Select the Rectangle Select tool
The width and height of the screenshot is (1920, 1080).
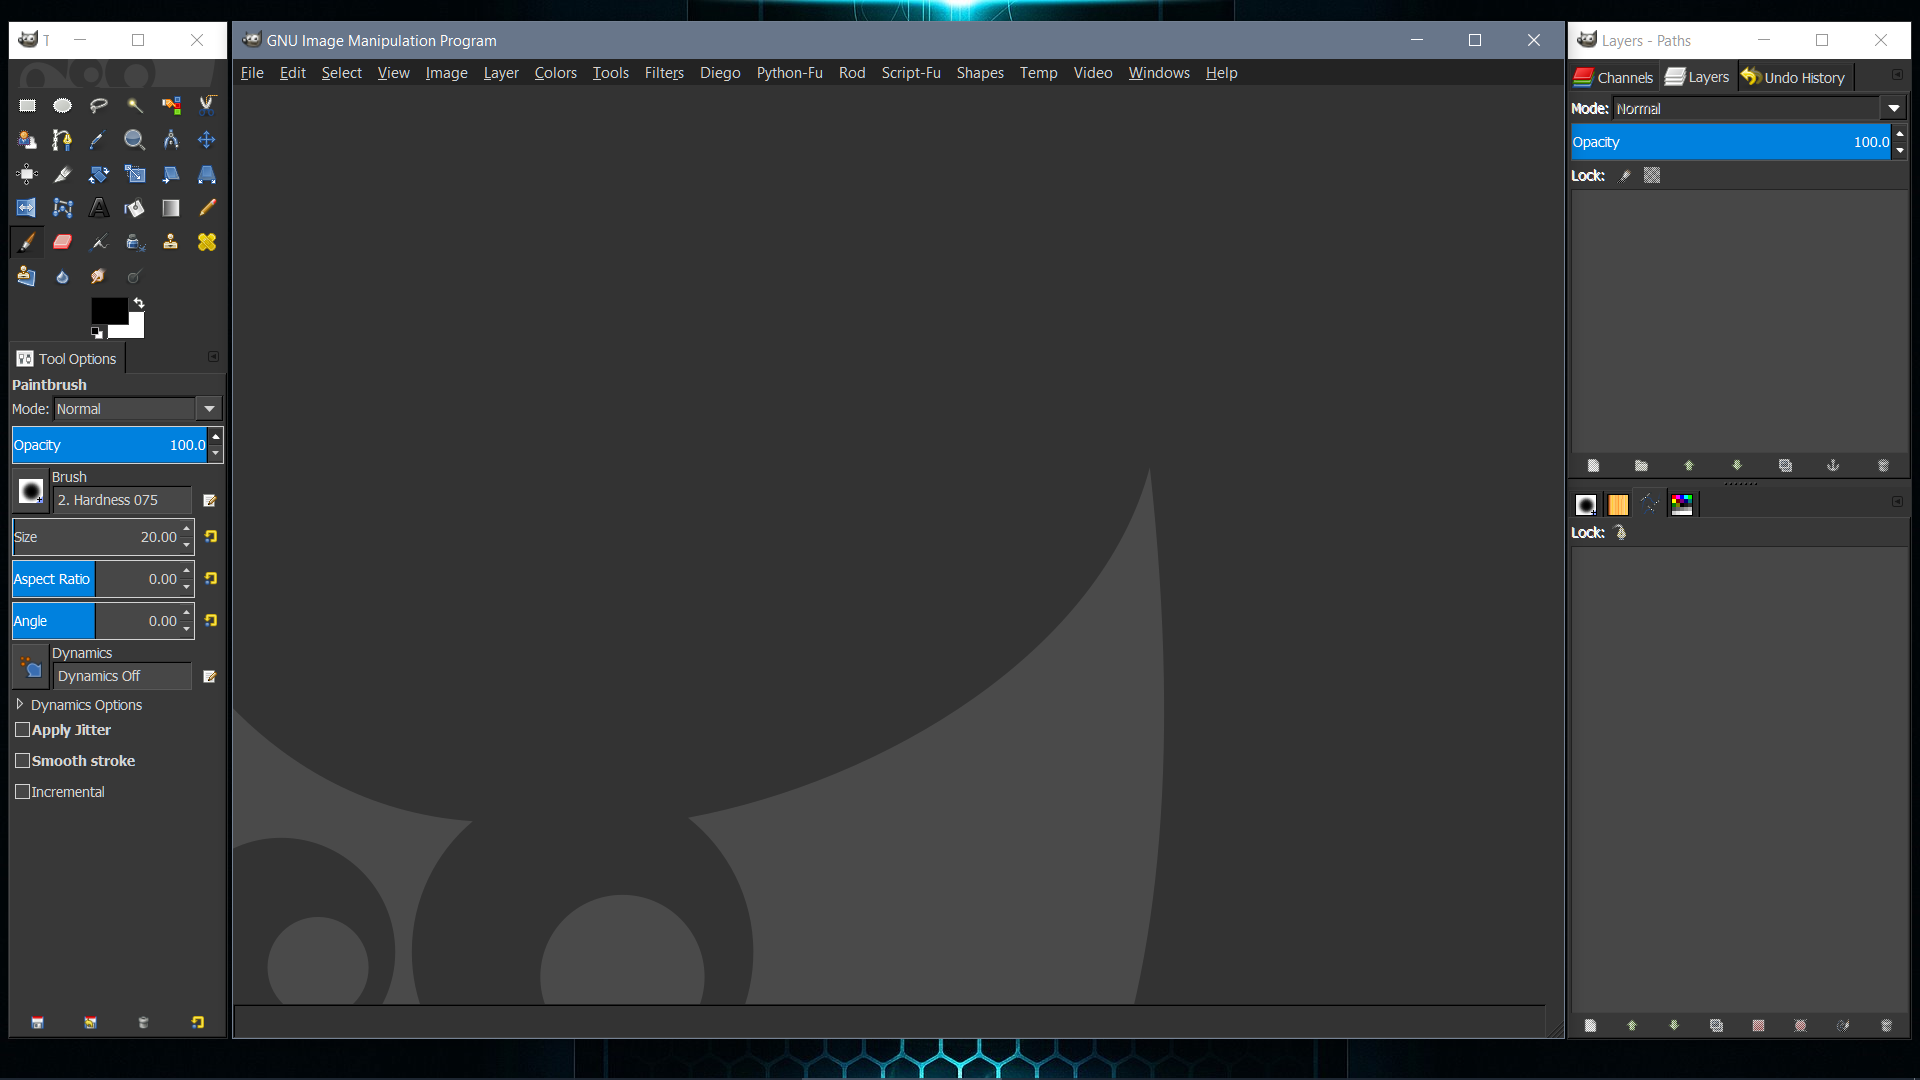tap(27, 105)
